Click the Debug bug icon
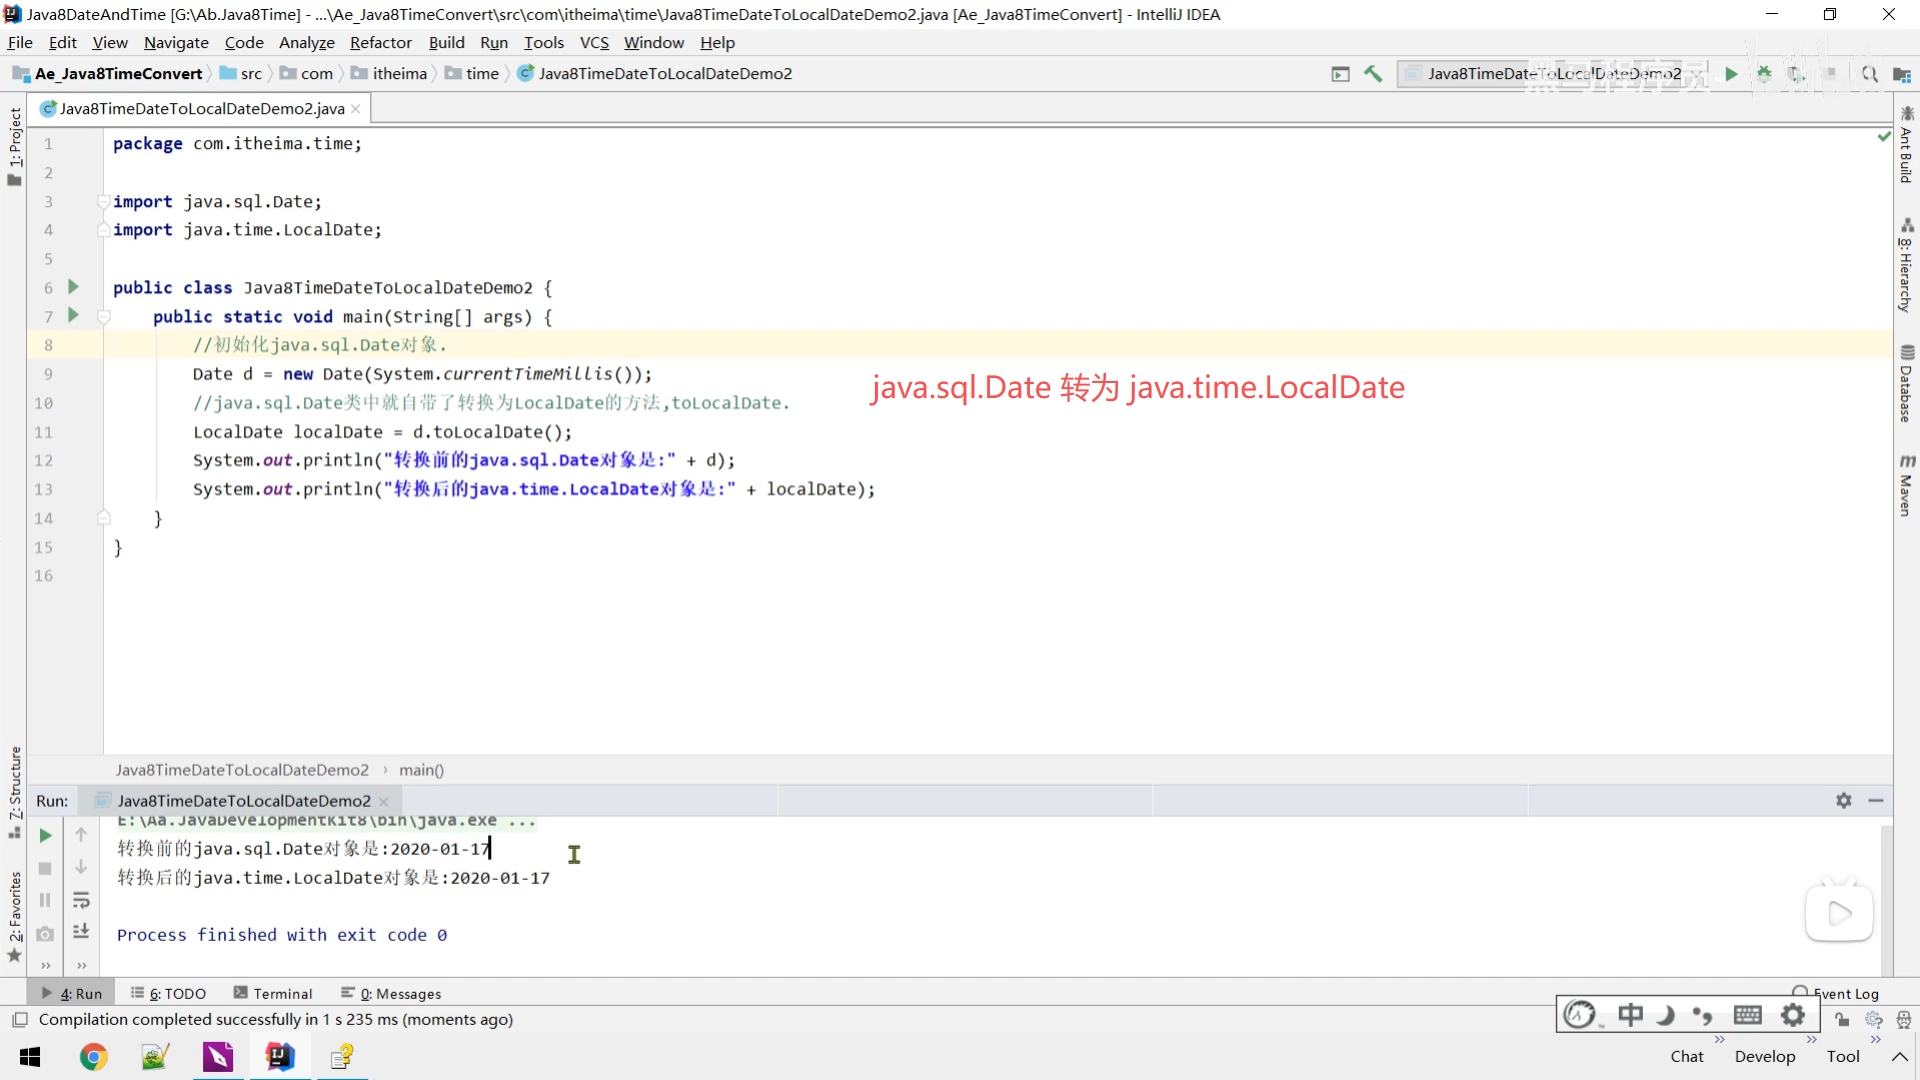The image size is (1920, 1080). coord(1764,74)
